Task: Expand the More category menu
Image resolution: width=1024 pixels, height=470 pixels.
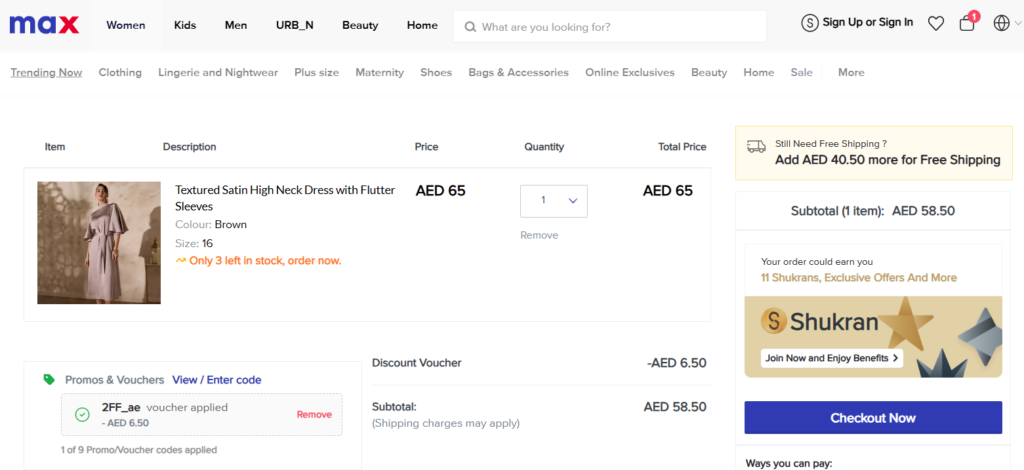Action: click(851, 72)
